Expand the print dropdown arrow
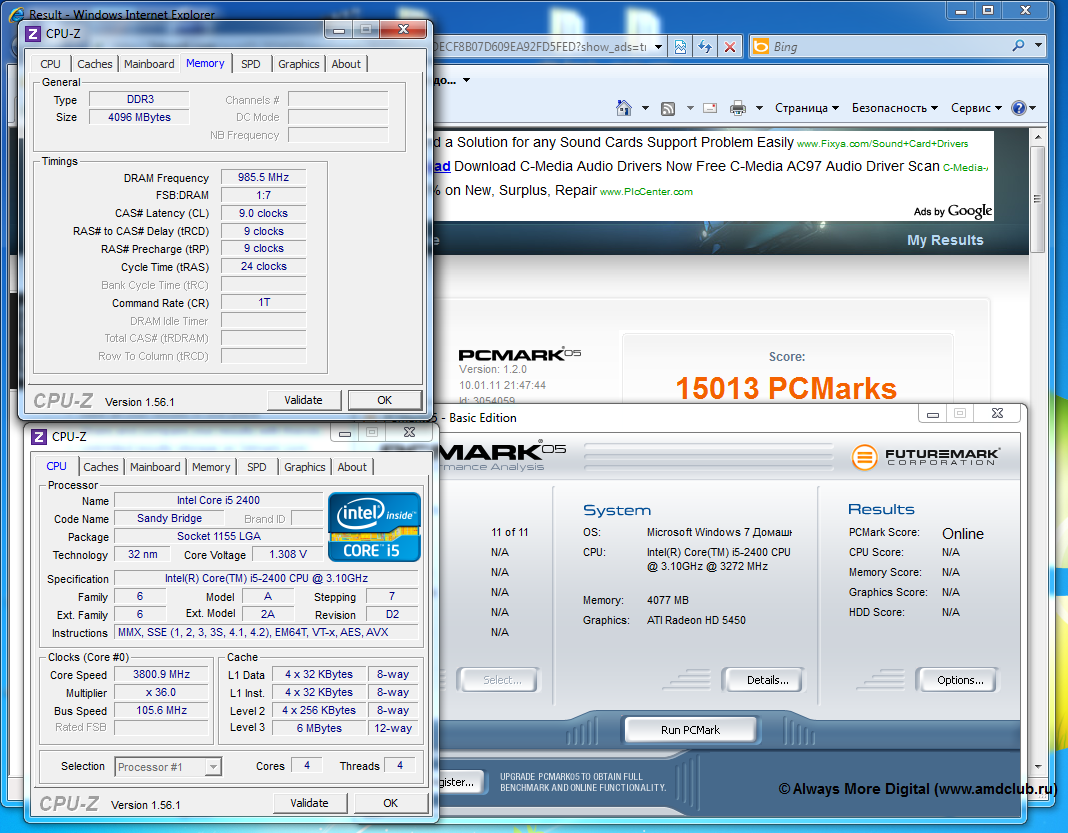Viewport: 1068px width, 833px height. (x=759, y=108)
